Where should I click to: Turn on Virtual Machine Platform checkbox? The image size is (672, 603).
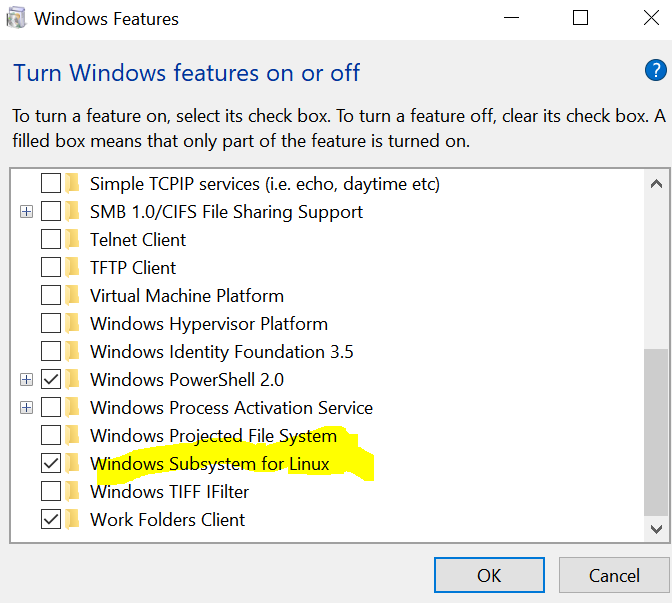(51, 295)
